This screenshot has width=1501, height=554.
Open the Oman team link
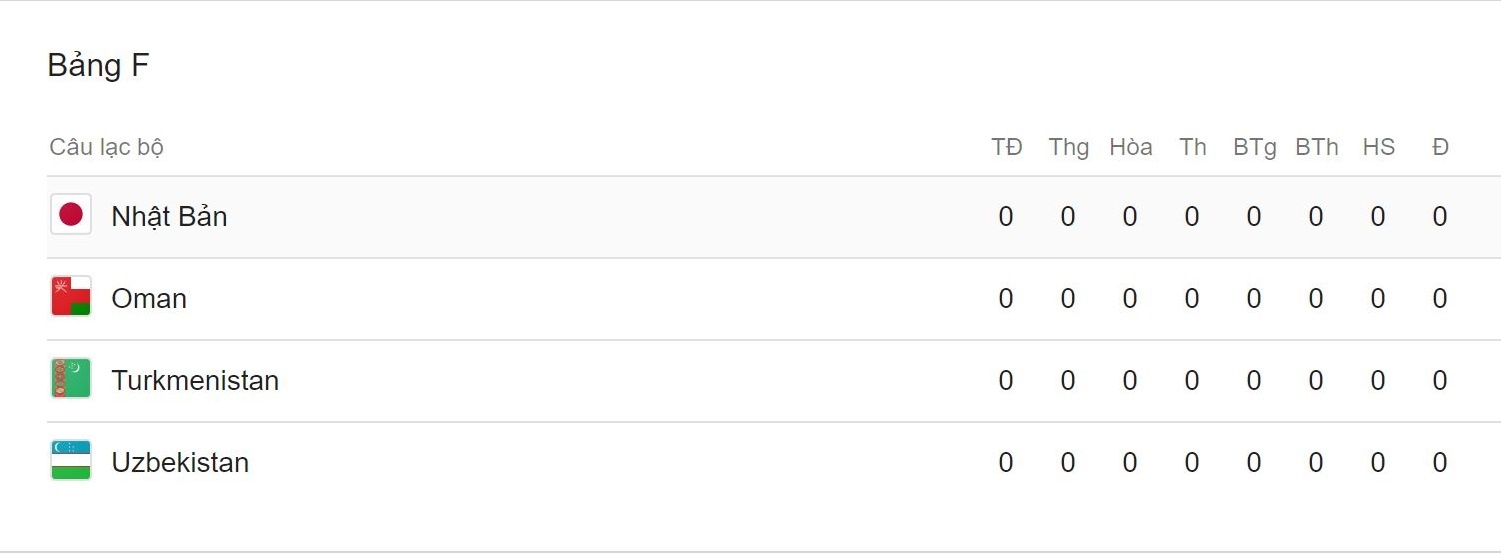(x=149, y=299)
